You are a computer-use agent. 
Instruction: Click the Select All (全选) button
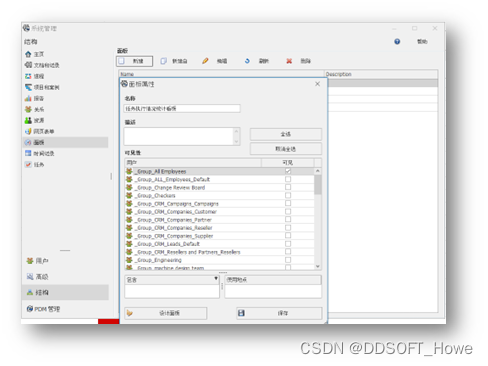[x=286, y=134]
